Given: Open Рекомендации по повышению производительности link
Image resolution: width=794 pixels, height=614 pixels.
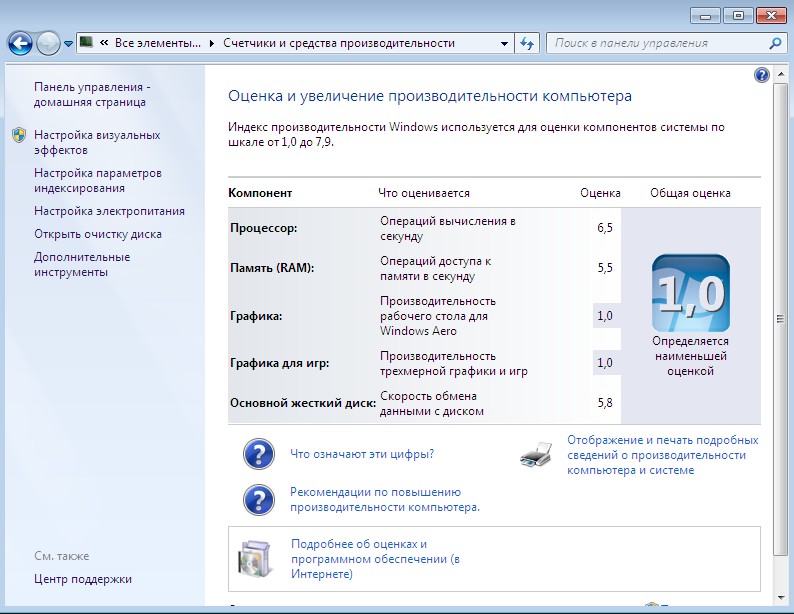Looking at the screenshot, I should pyautogui.click(x=385, y=500).
